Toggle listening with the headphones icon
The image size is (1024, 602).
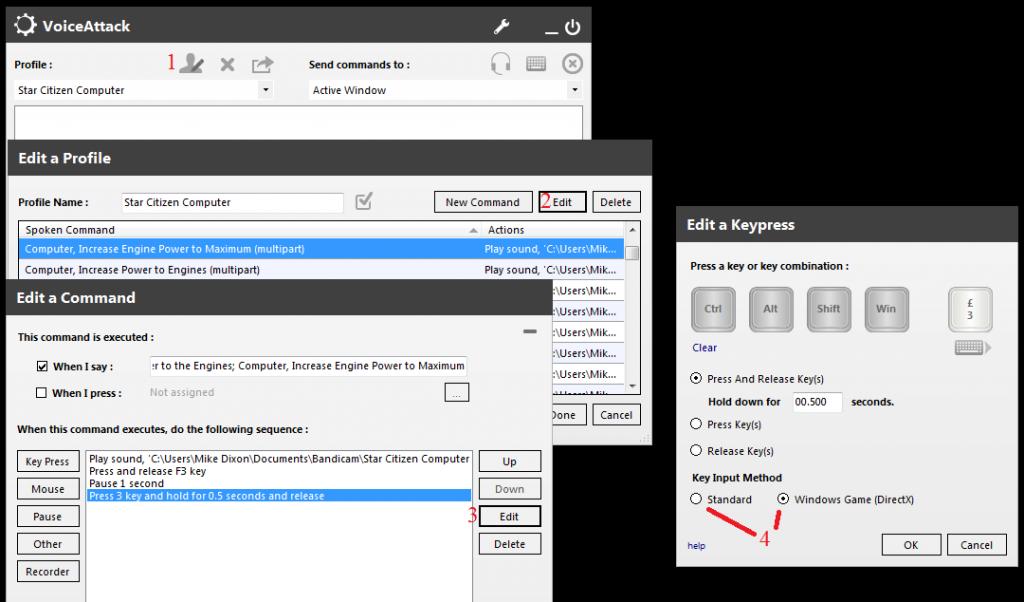point(501,64)
